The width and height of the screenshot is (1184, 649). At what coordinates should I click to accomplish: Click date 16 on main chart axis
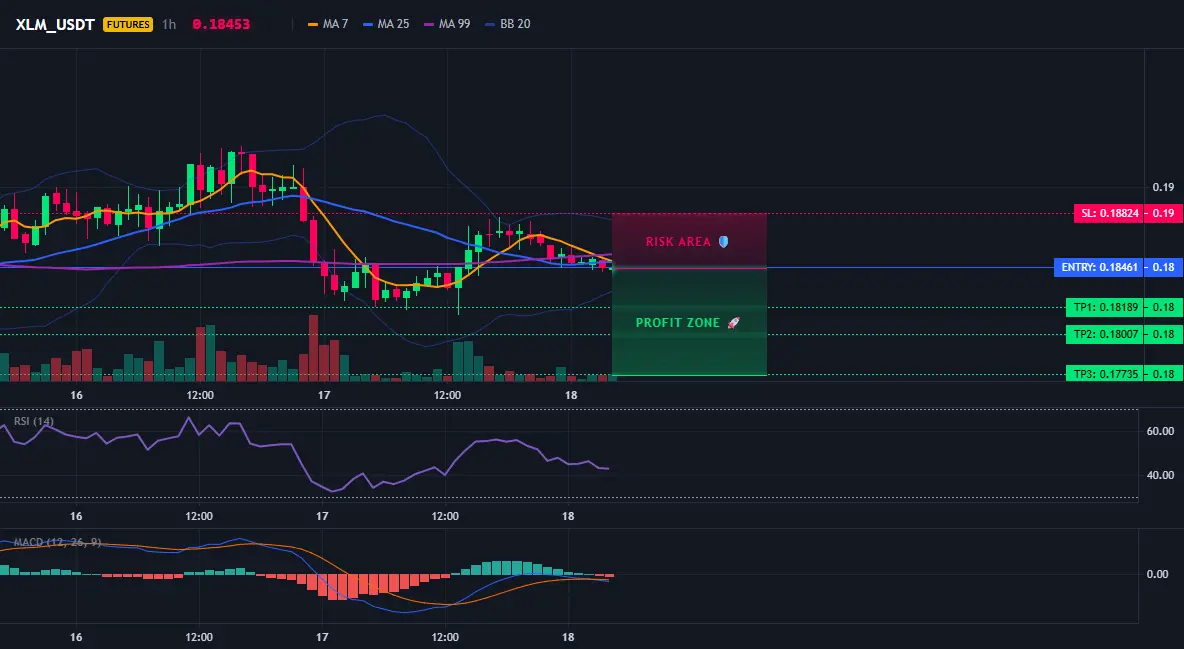(76, 395)
